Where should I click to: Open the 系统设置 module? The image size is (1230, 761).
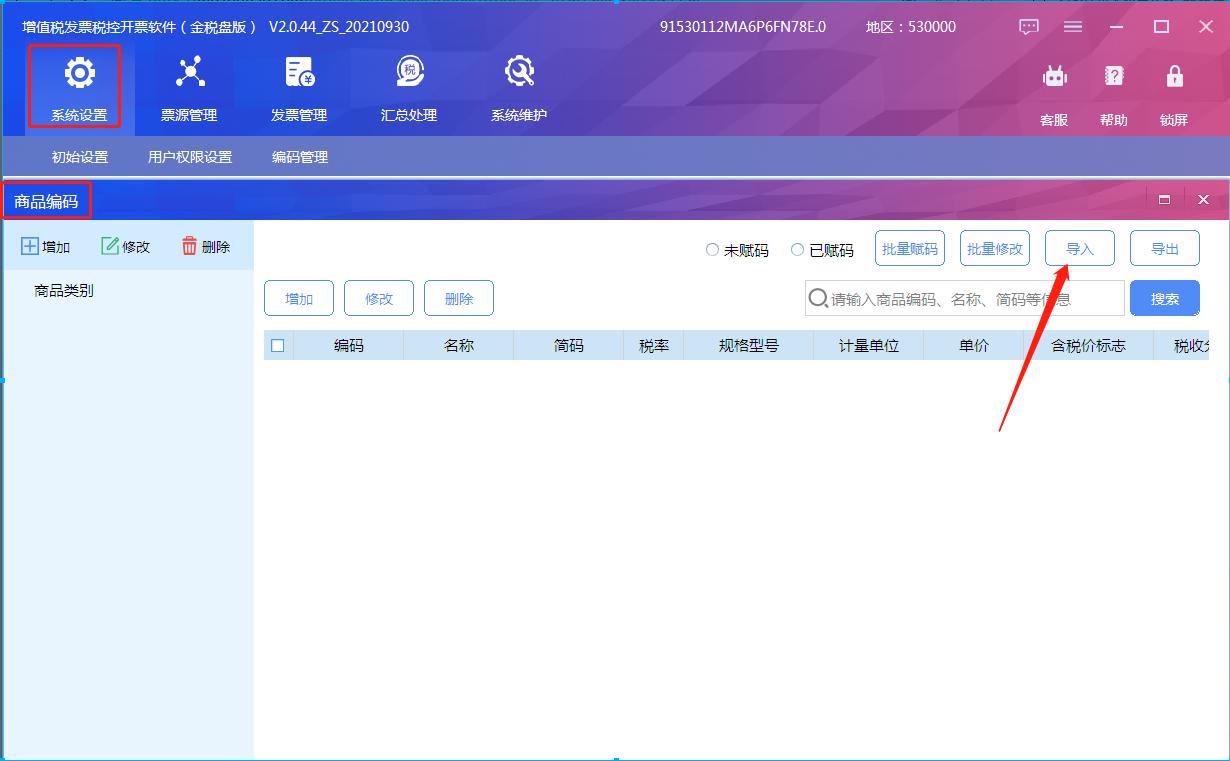pyautogui.click(x=77, y=87)
